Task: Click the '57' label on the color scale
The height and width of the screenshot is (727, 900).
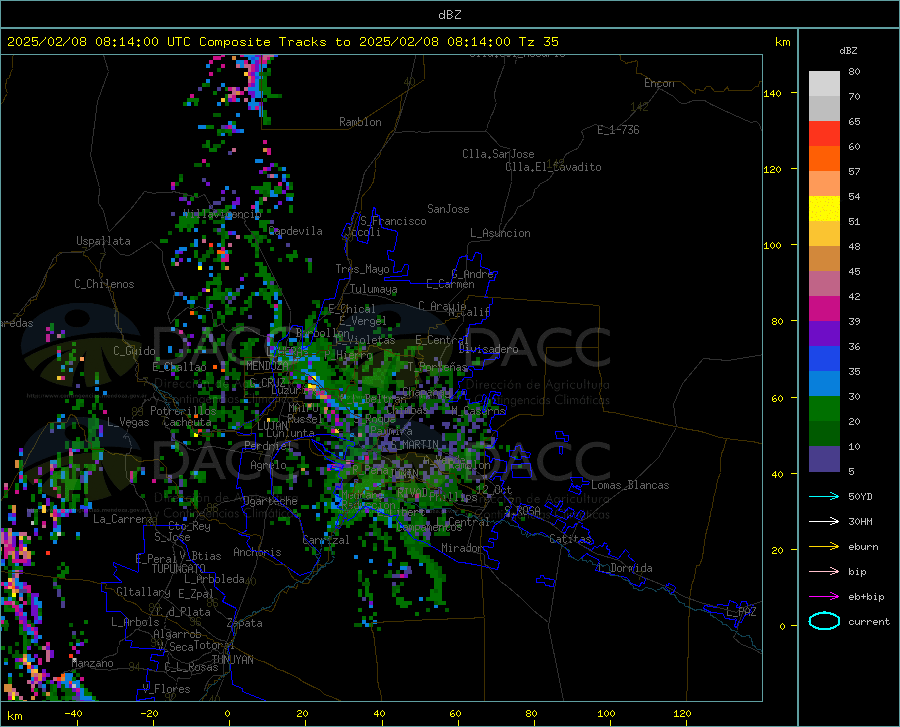Action: click(x=854, y=172)
